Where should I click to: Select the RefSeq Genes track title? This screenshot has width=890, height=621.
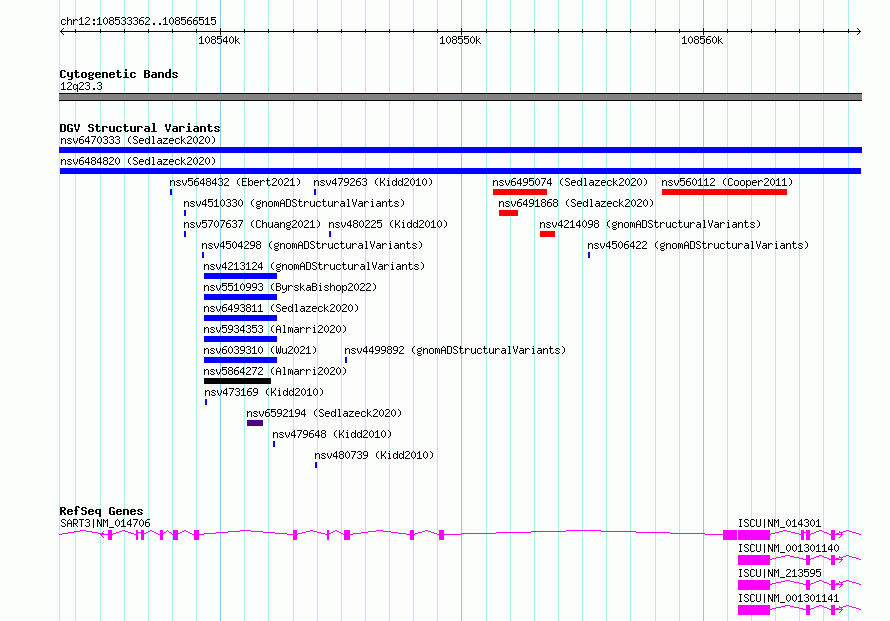pos(101,511)
